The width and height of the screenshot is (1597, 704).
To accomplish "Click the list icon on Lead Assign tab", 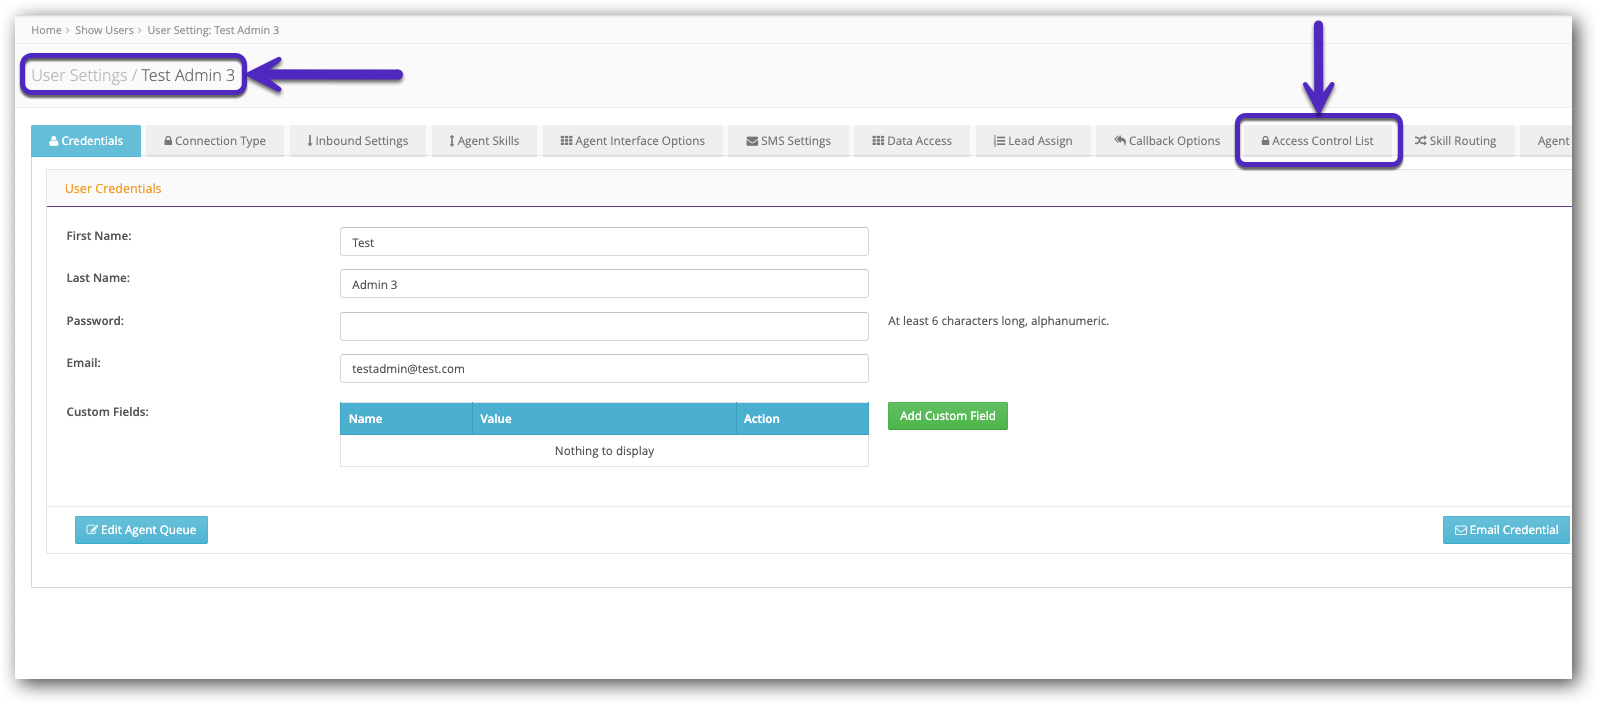I will pos(999,141).
